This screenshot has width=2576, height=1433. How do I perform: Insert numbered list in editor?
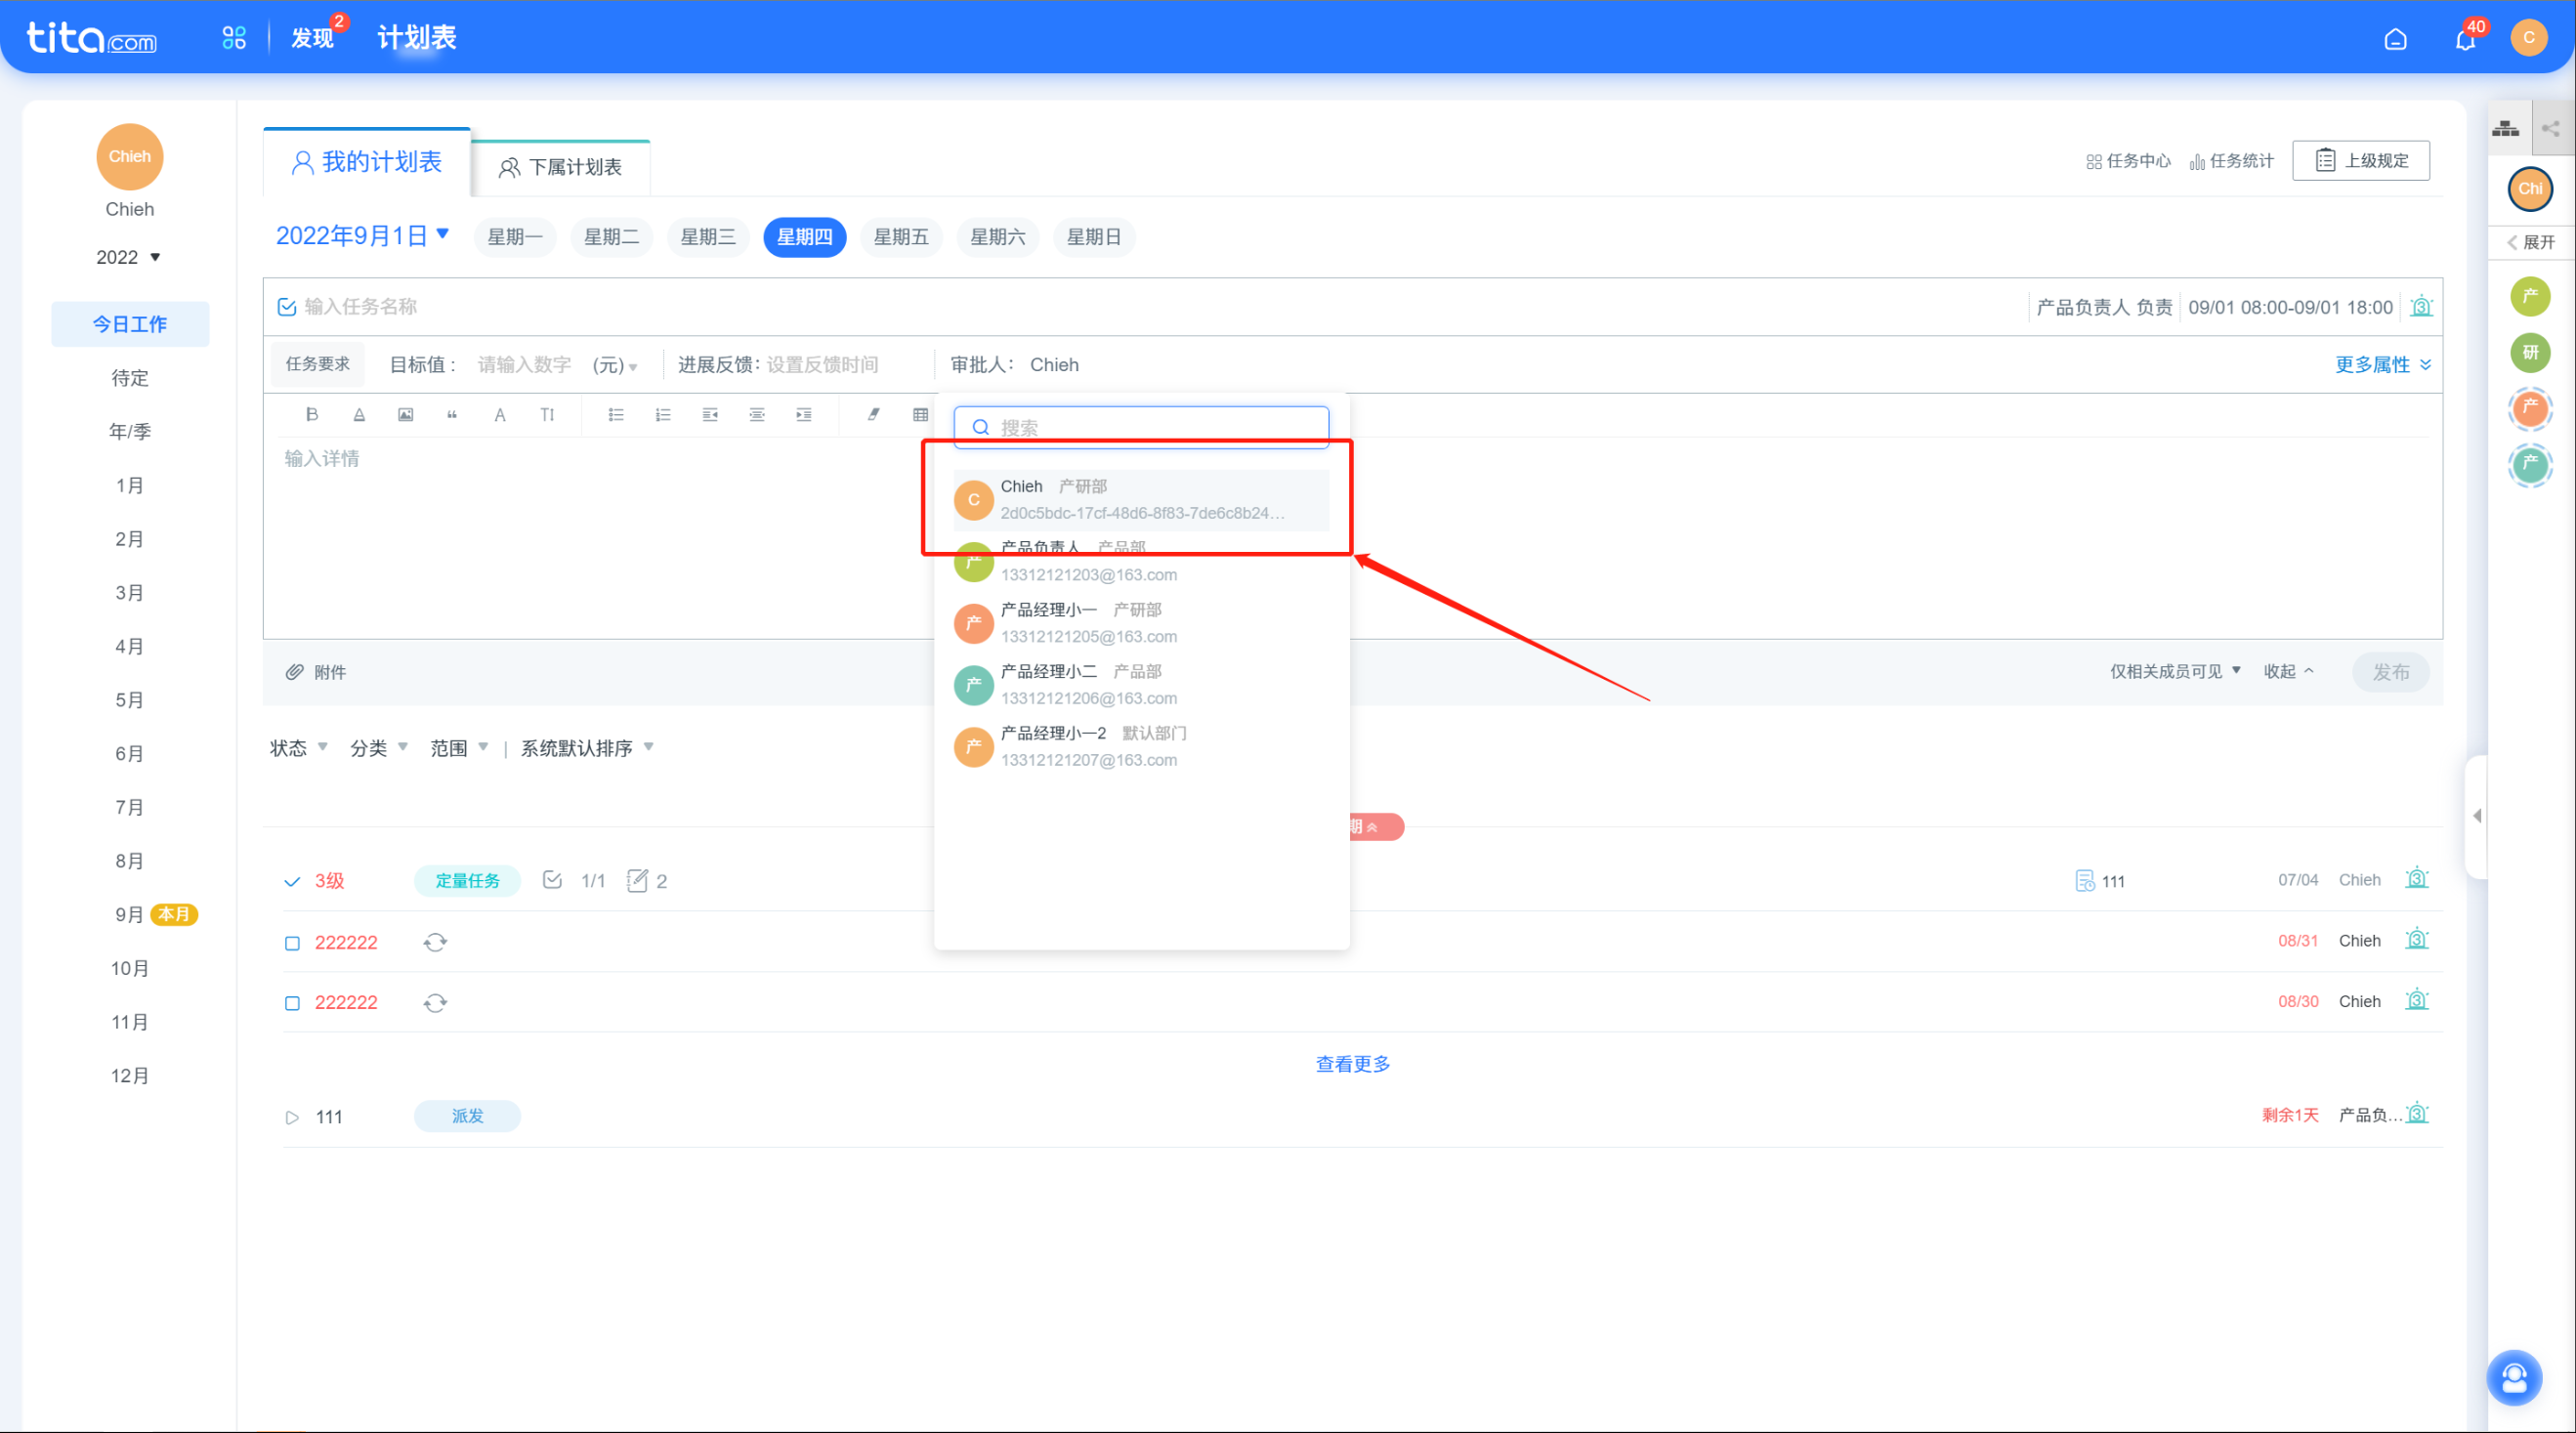pos(663,414)
